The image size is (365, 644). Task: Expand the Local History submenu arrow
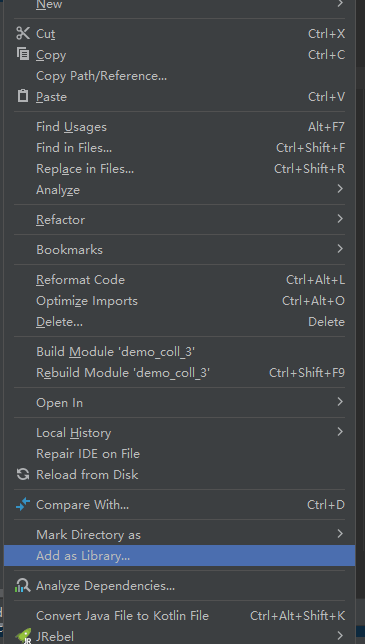340,432
